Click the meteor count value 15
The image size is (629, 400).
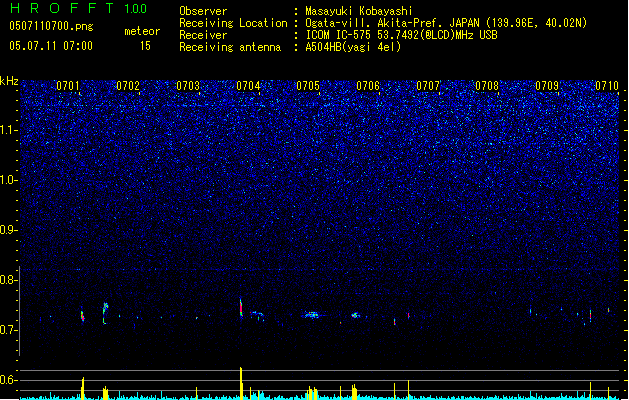(x=145, y=46)
